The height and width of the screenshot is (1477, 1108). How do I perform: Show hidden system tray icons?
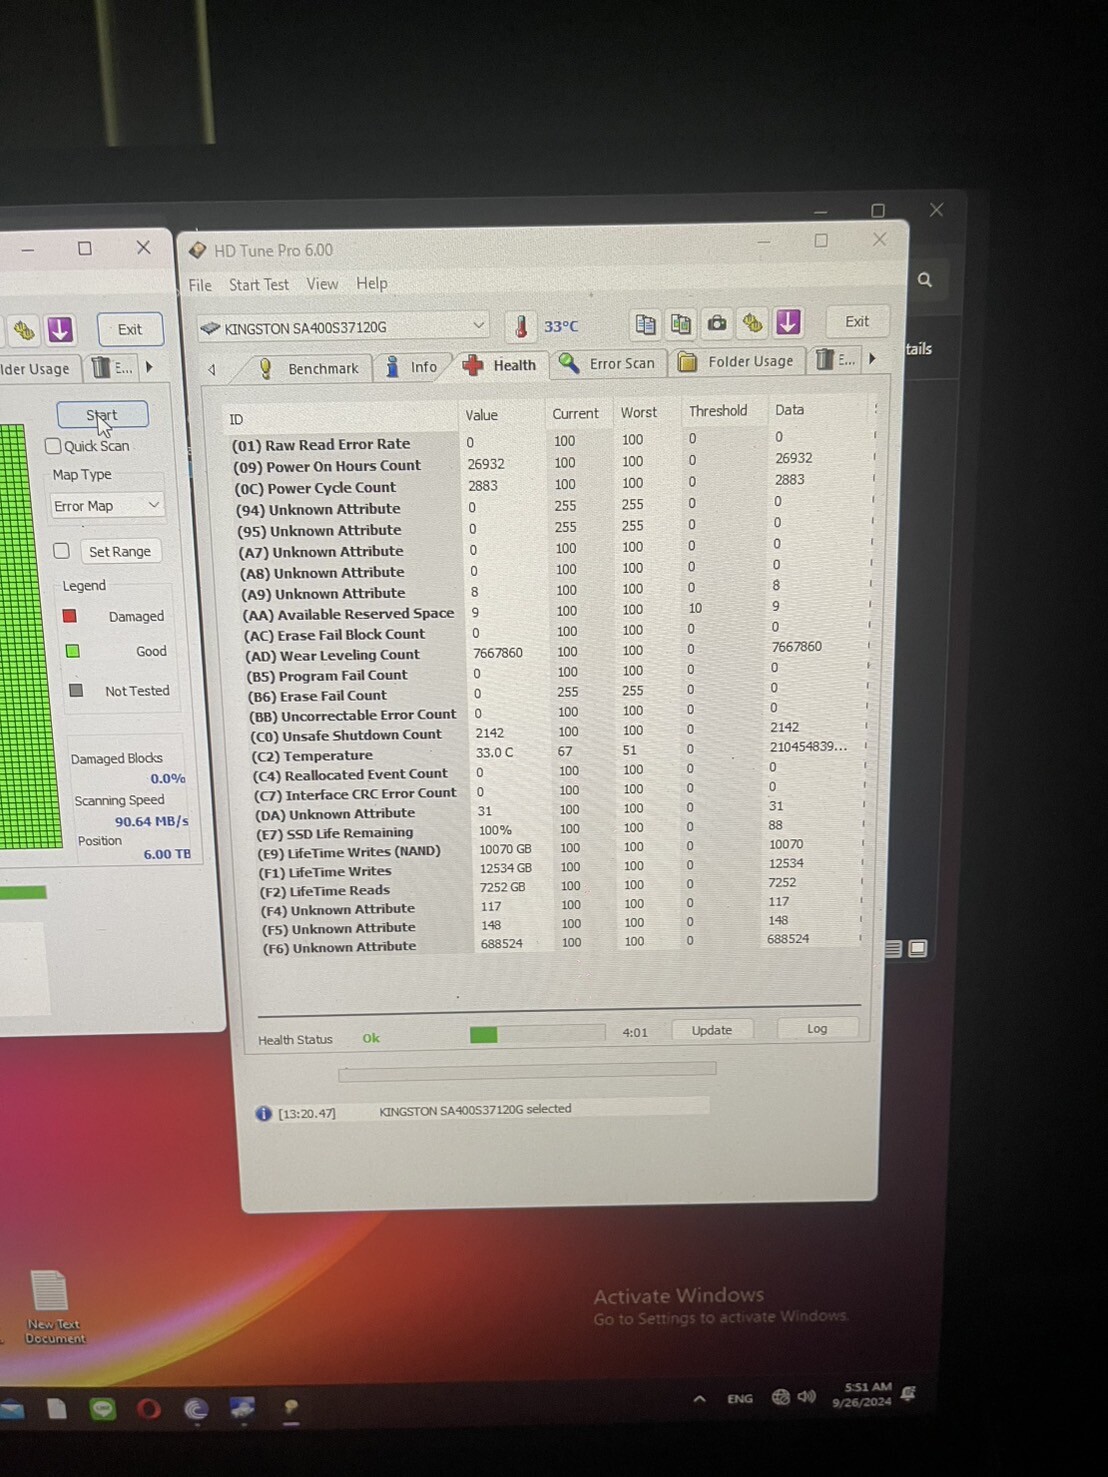[699, 1399]
